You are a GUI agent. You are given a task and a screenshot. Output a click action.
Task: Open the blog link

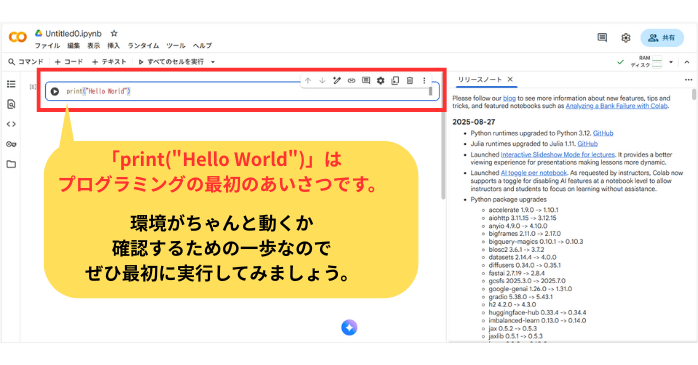(509, 98)
